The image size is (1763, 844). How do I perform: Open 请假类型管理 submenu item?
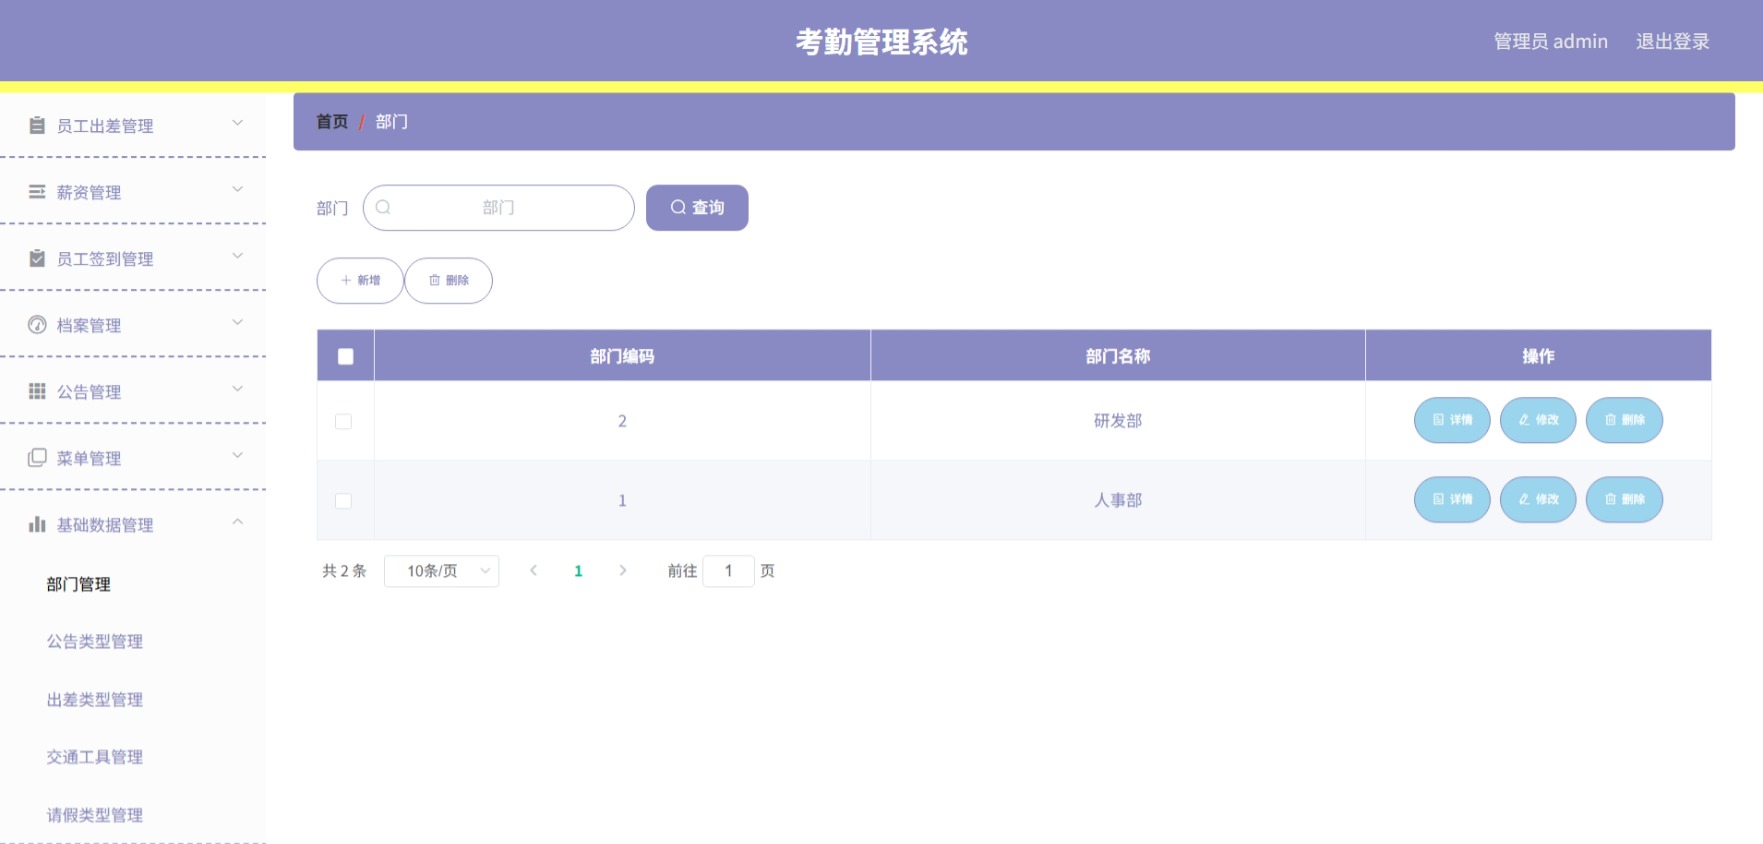point(95,815)
